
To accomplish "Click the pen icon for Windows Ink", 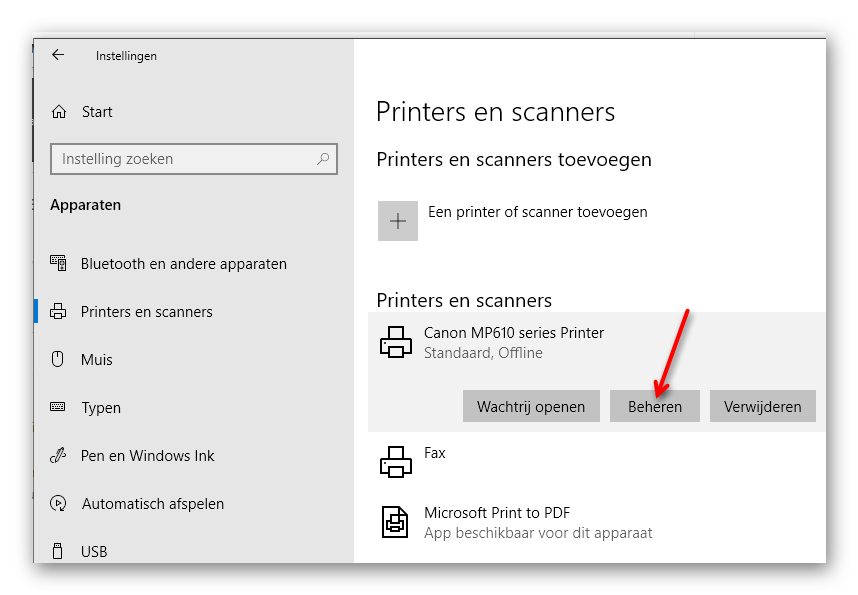I will (x=58, y=455).
